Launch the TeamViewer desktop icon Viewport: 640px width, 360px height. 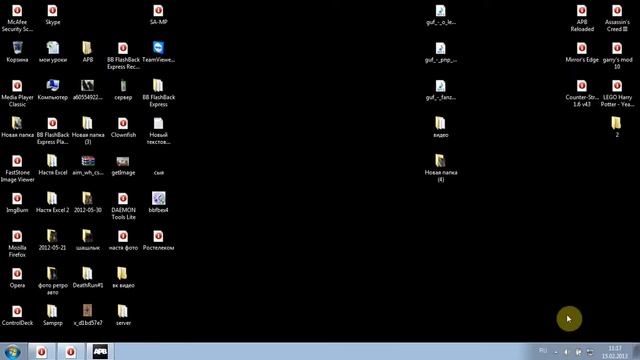pos(158,52)
